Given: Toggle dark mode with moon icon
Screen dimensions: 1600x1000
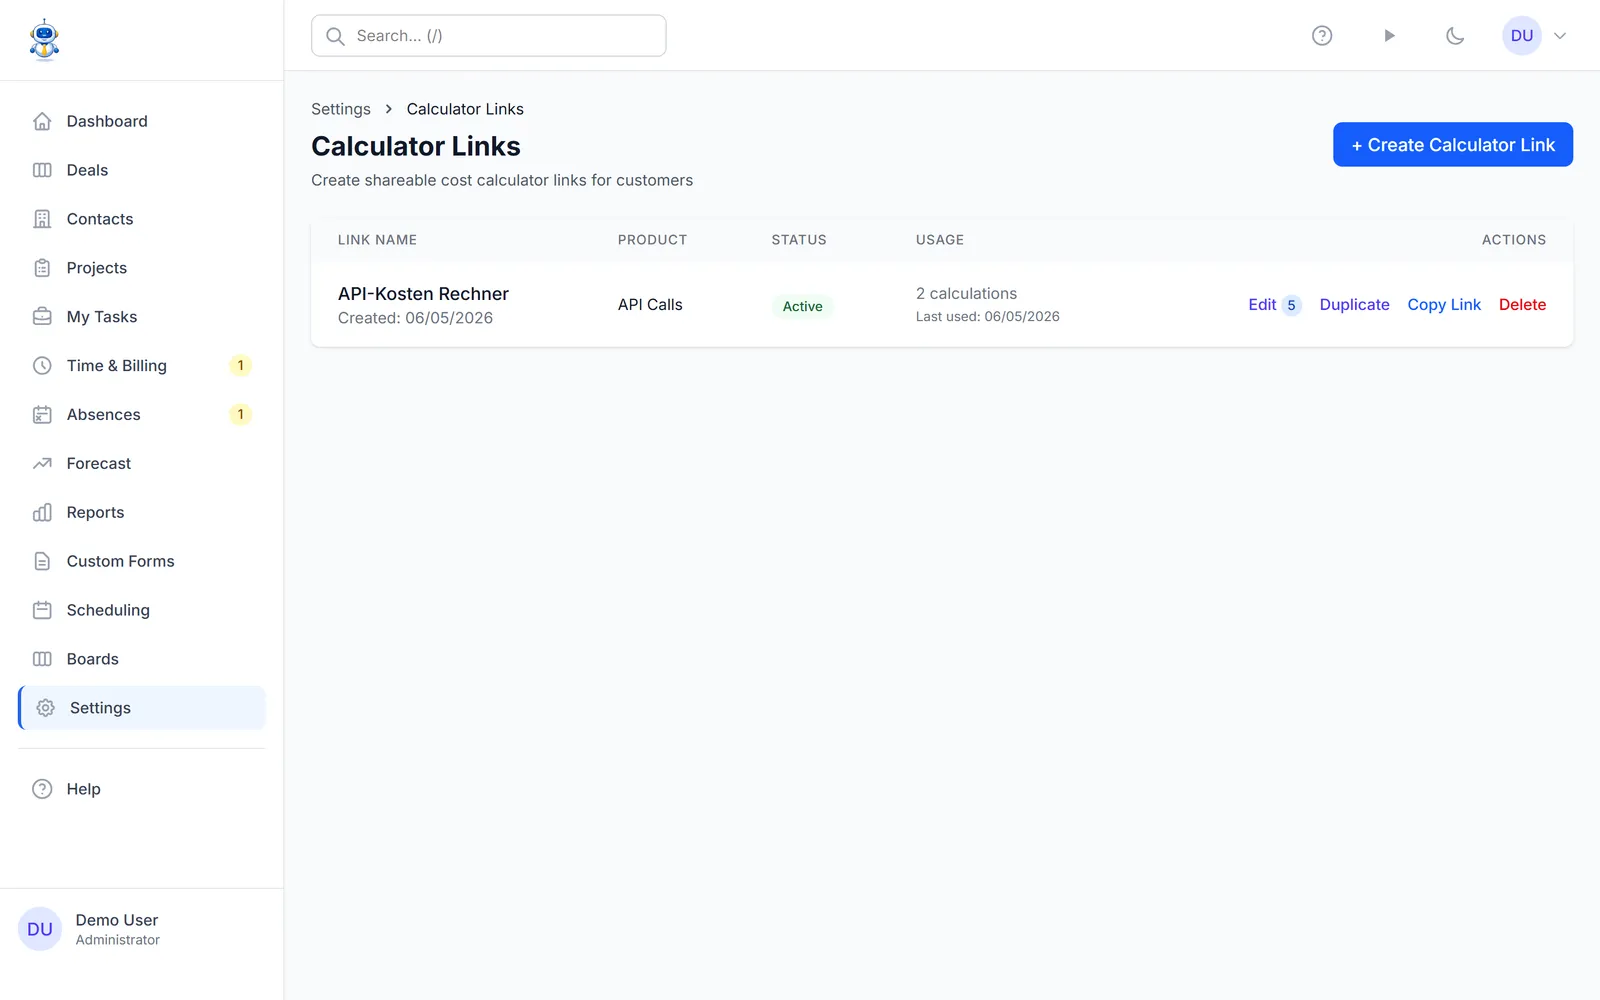Looking at the screenshot, I should [1455, 36].
